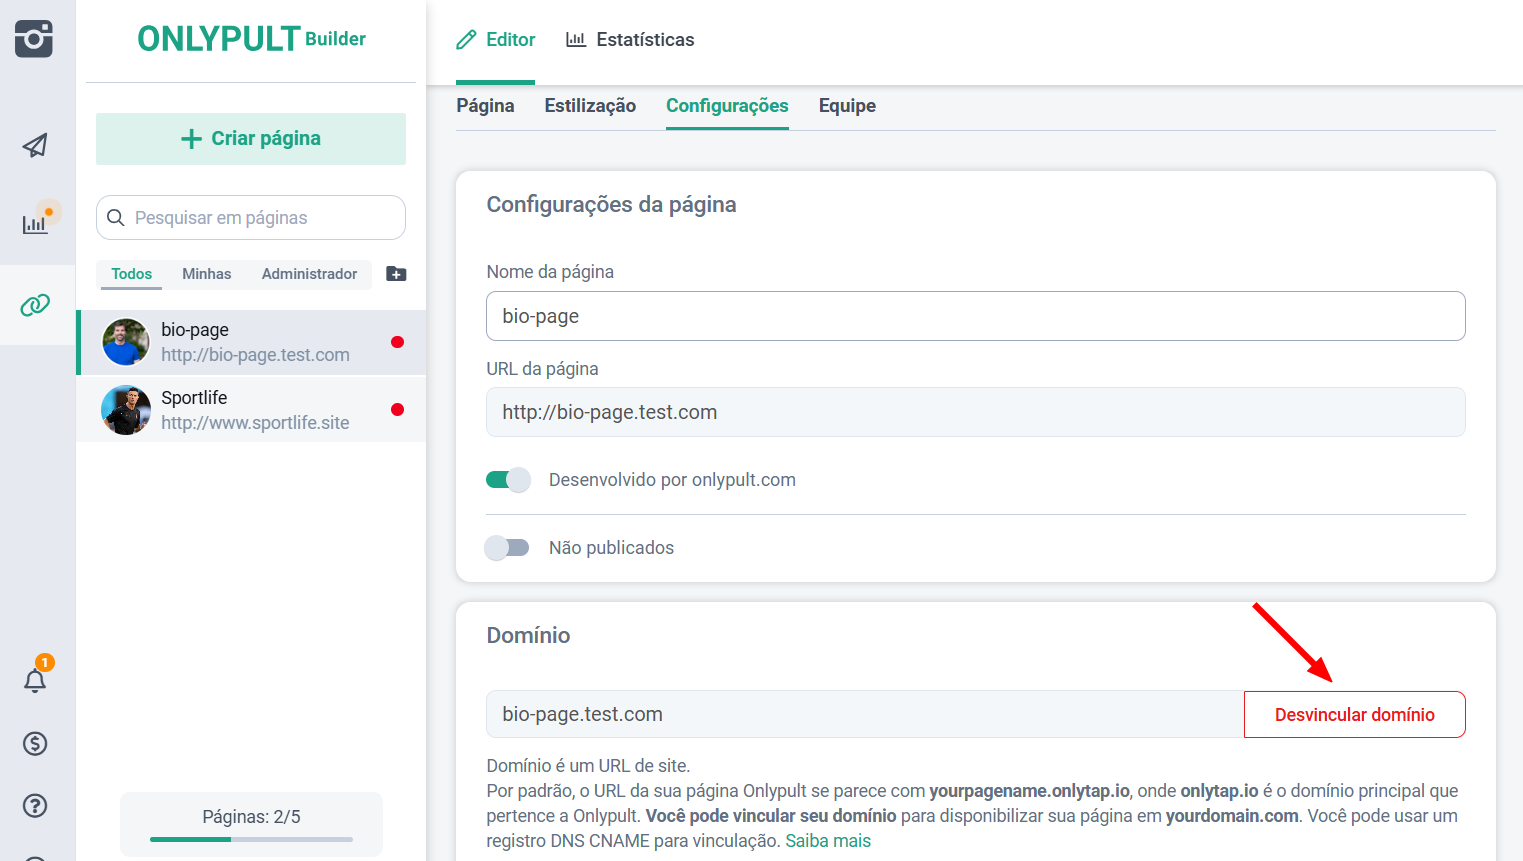Open the help question mark icon
1523x861 pixels.
(x=35, y=805)
